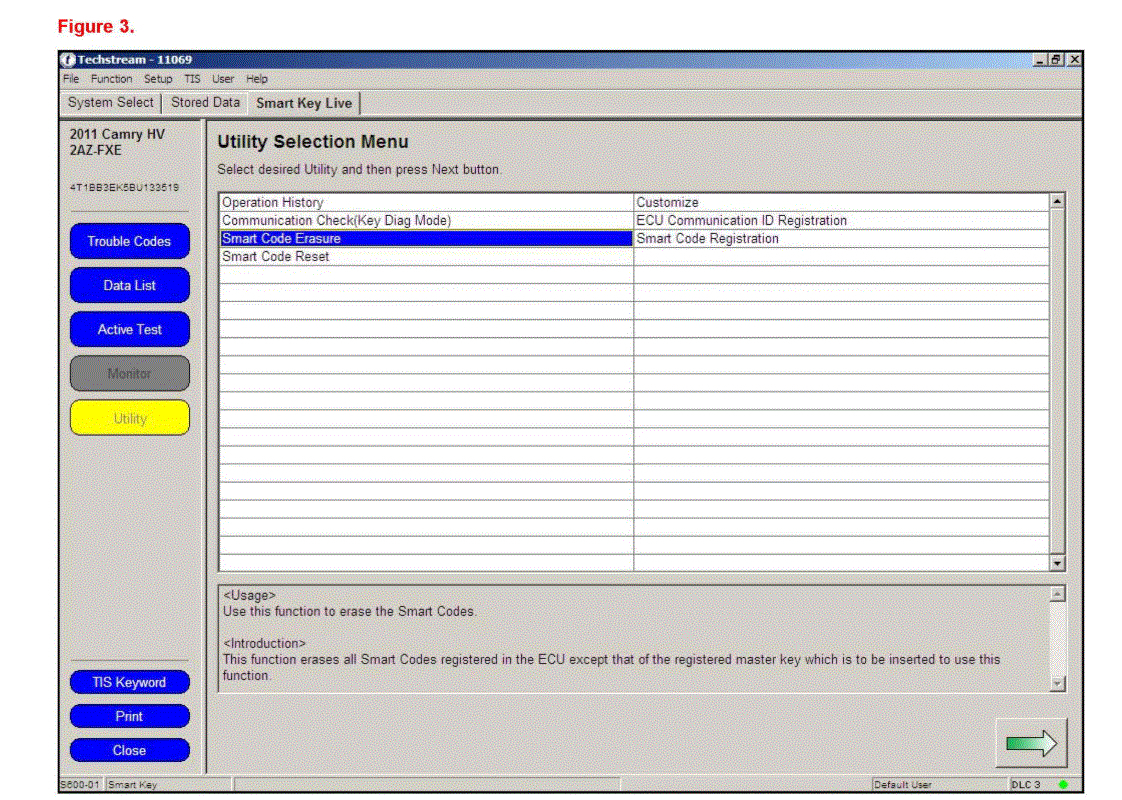This screenshot has width=1122, height=800.
Task: Switch to the System Select tab
Action: click(x=110, y=103)
